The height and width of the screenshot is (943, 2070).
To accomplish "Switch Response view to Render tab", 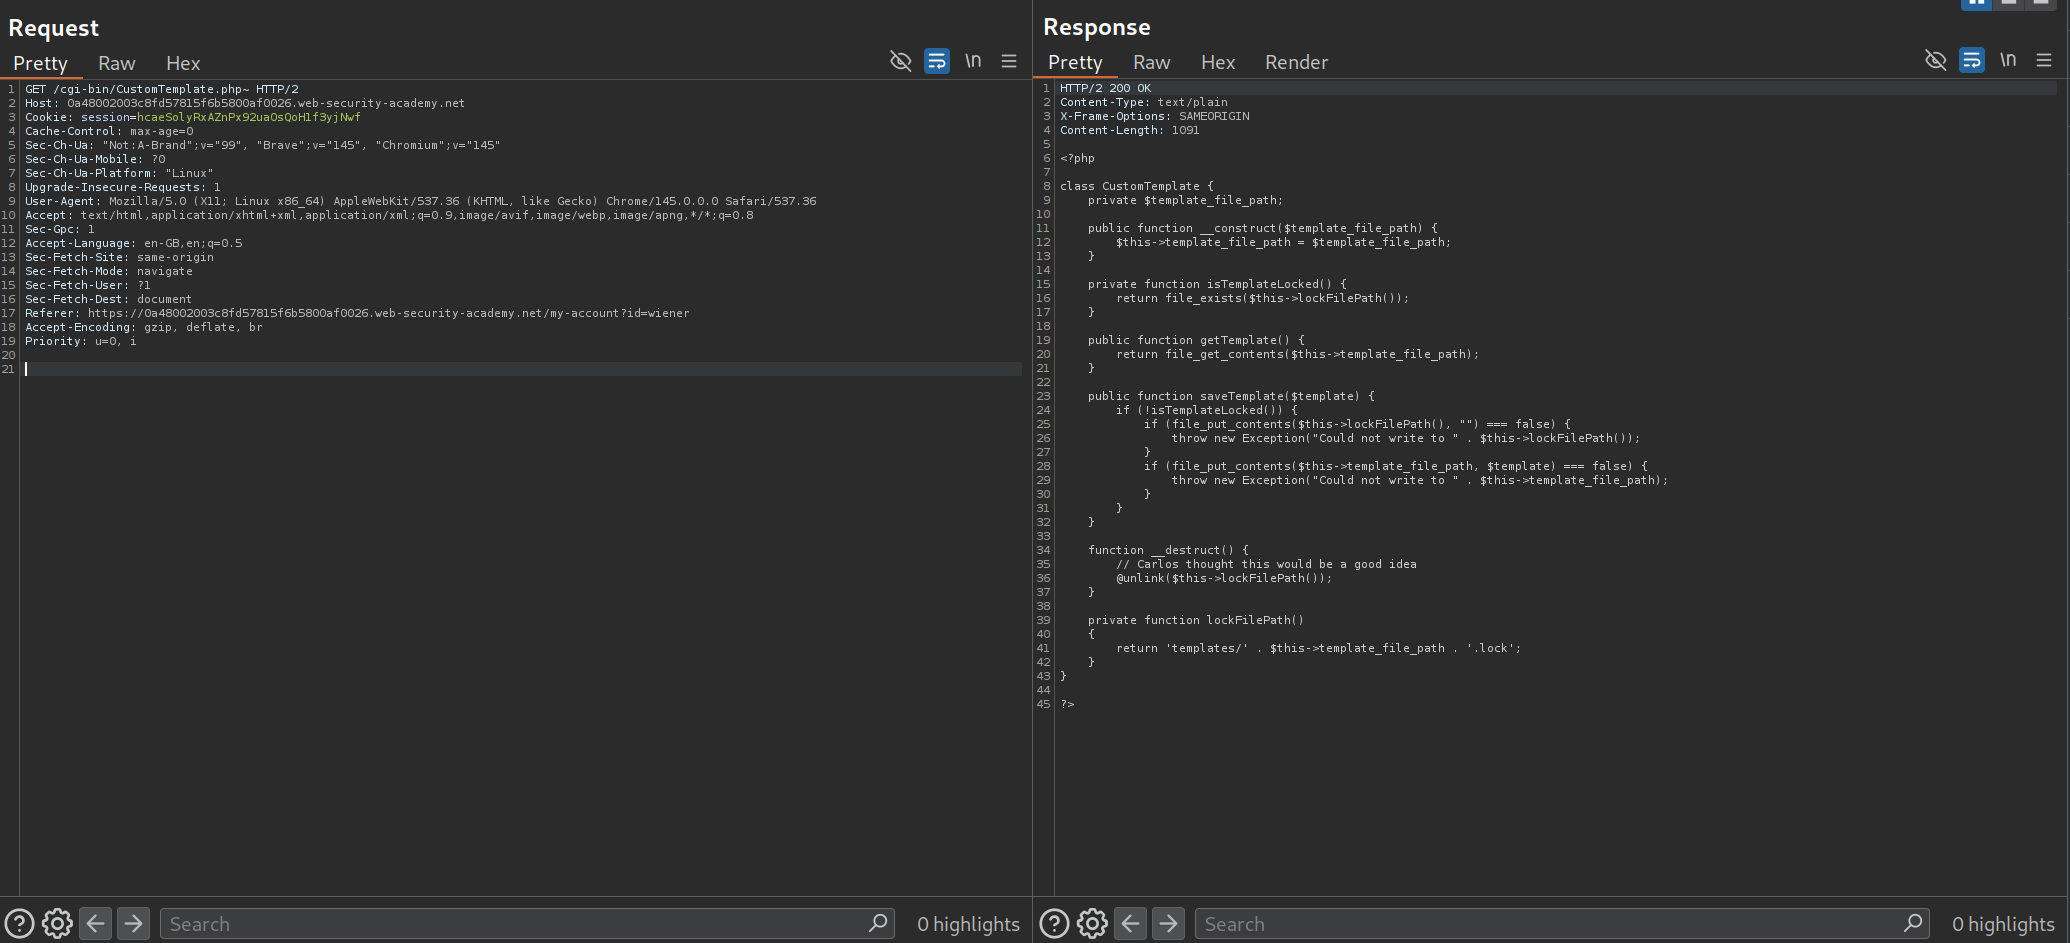I will pos(1296,62).
